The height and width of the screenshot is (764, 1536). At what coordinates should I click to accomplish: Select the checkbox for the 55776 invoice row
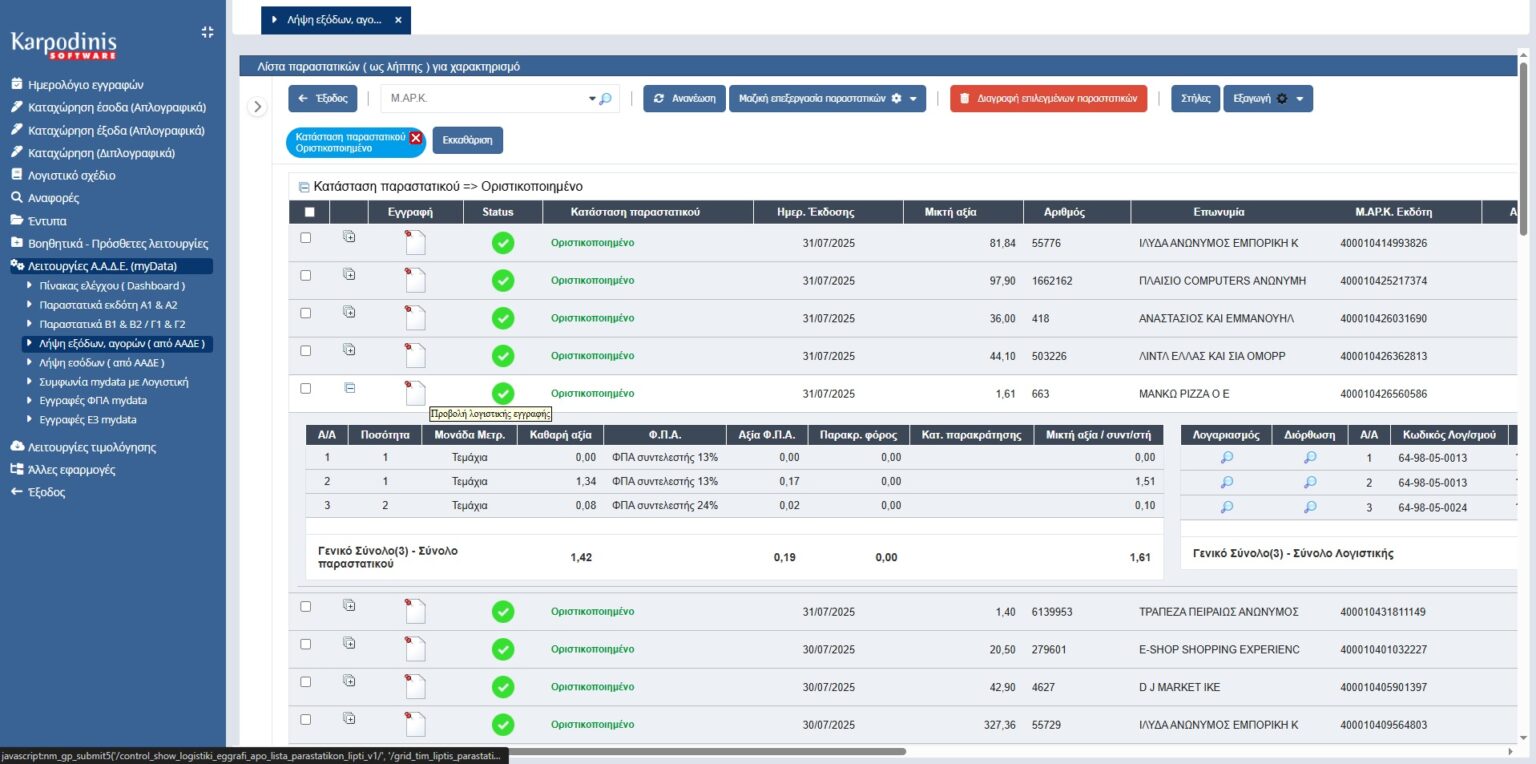click(306, 238)
